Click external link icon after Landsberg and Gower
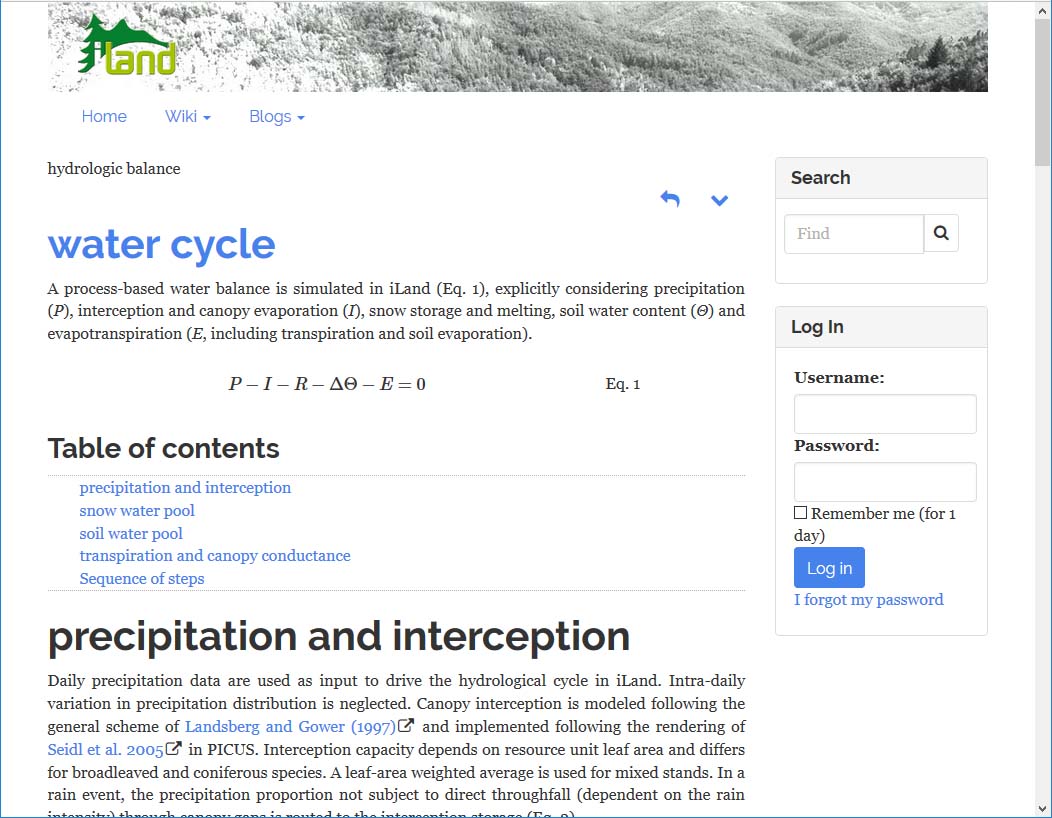This screenshot has height=818, width=1052. pos(406,726)
